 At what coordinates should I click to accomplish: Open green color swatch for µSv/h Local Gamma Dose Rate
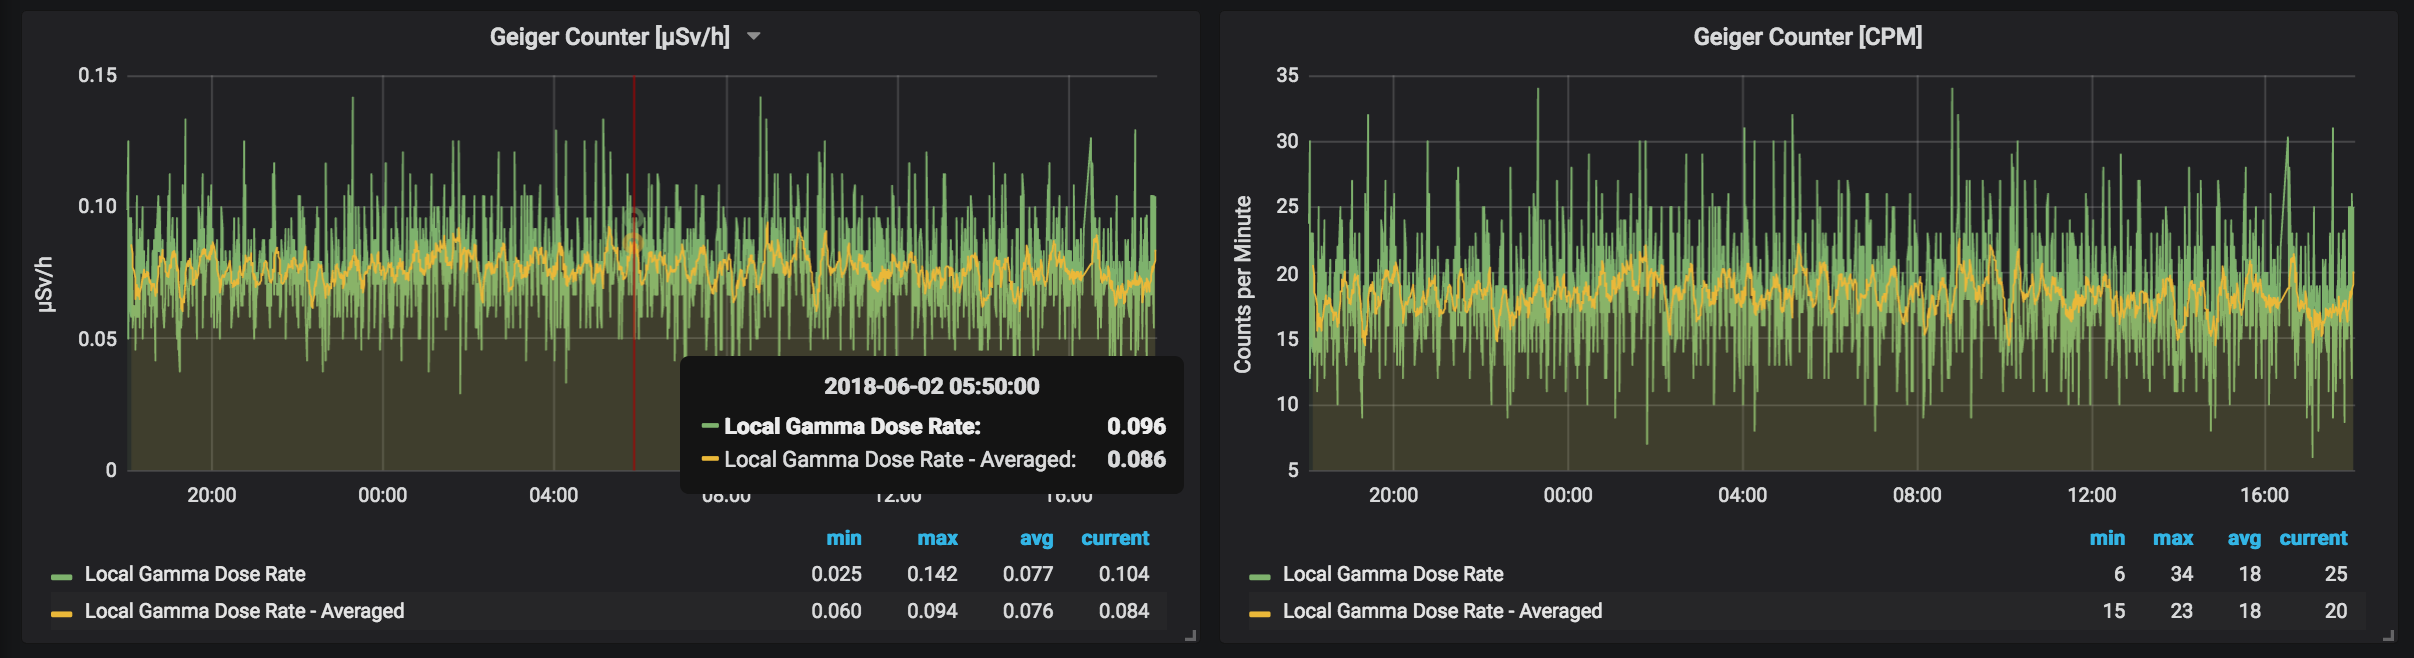tap(61, 577)
